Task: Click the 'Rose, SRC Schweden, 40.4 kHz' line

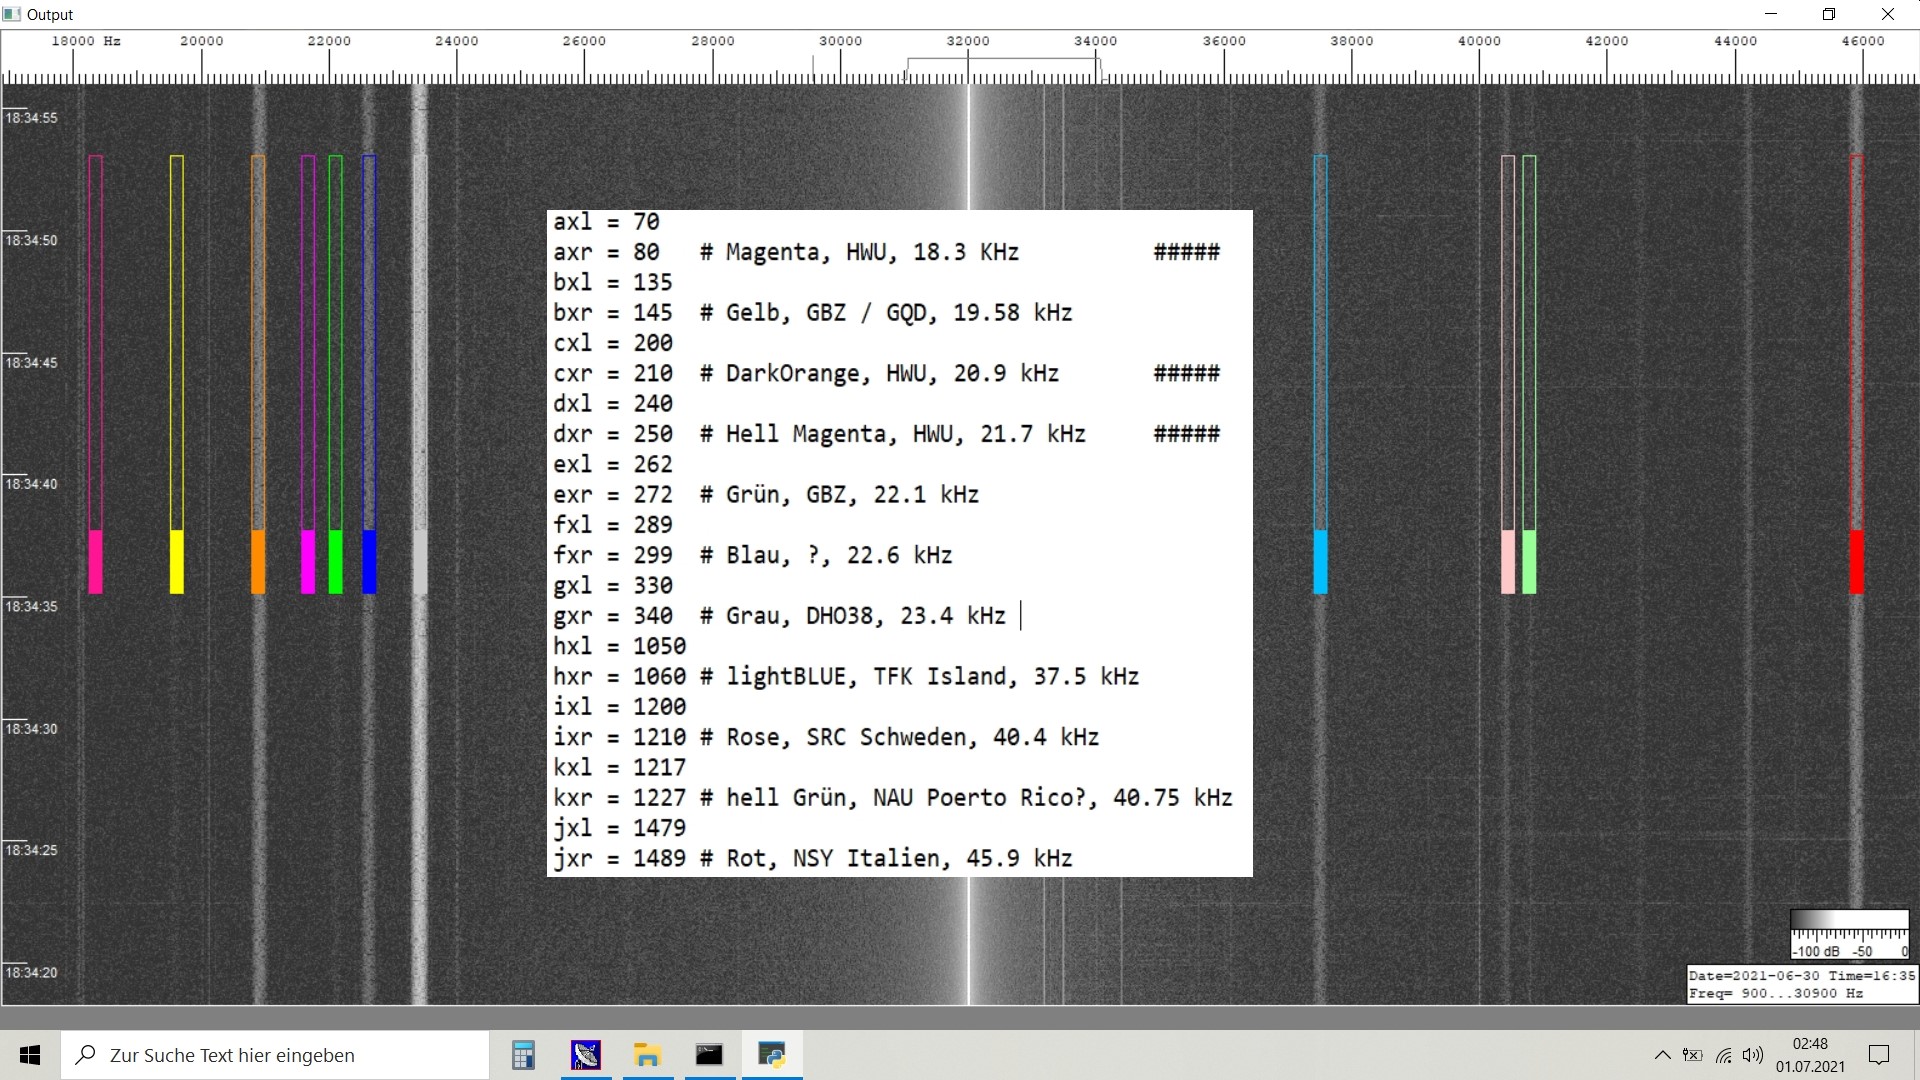Action: (912, 738)
